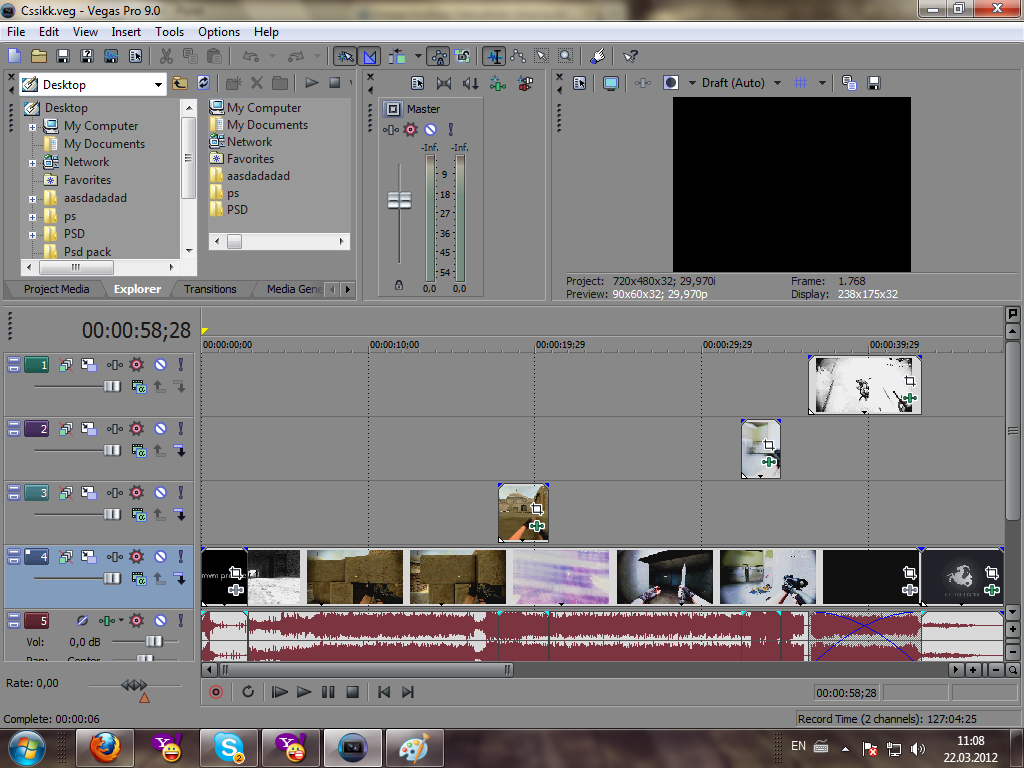Open the Insert menu
1024x768 pixels.
(125, 31)
